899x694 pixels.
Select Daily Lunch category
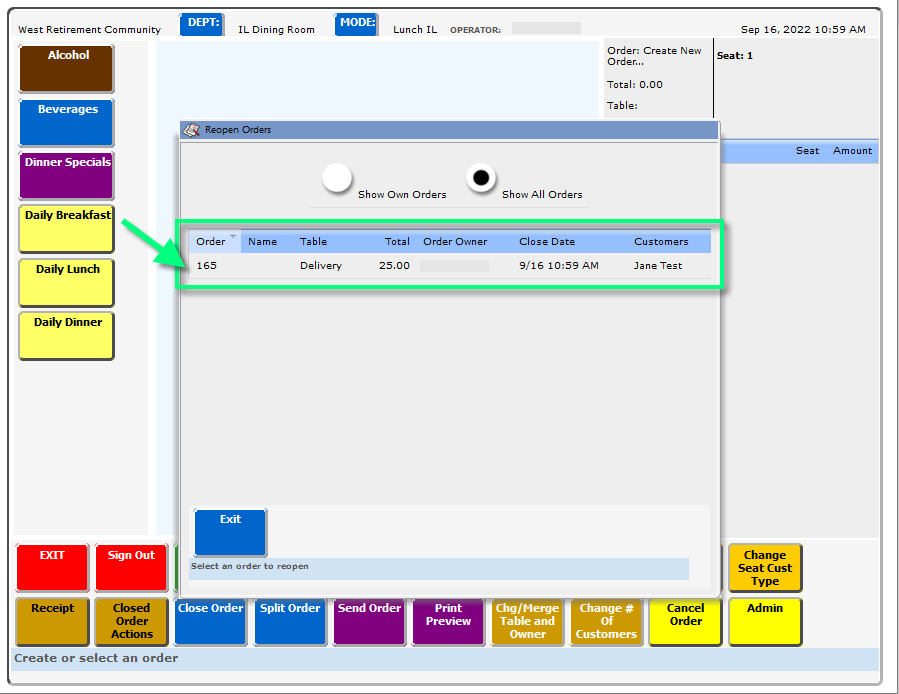pos(67,282)
